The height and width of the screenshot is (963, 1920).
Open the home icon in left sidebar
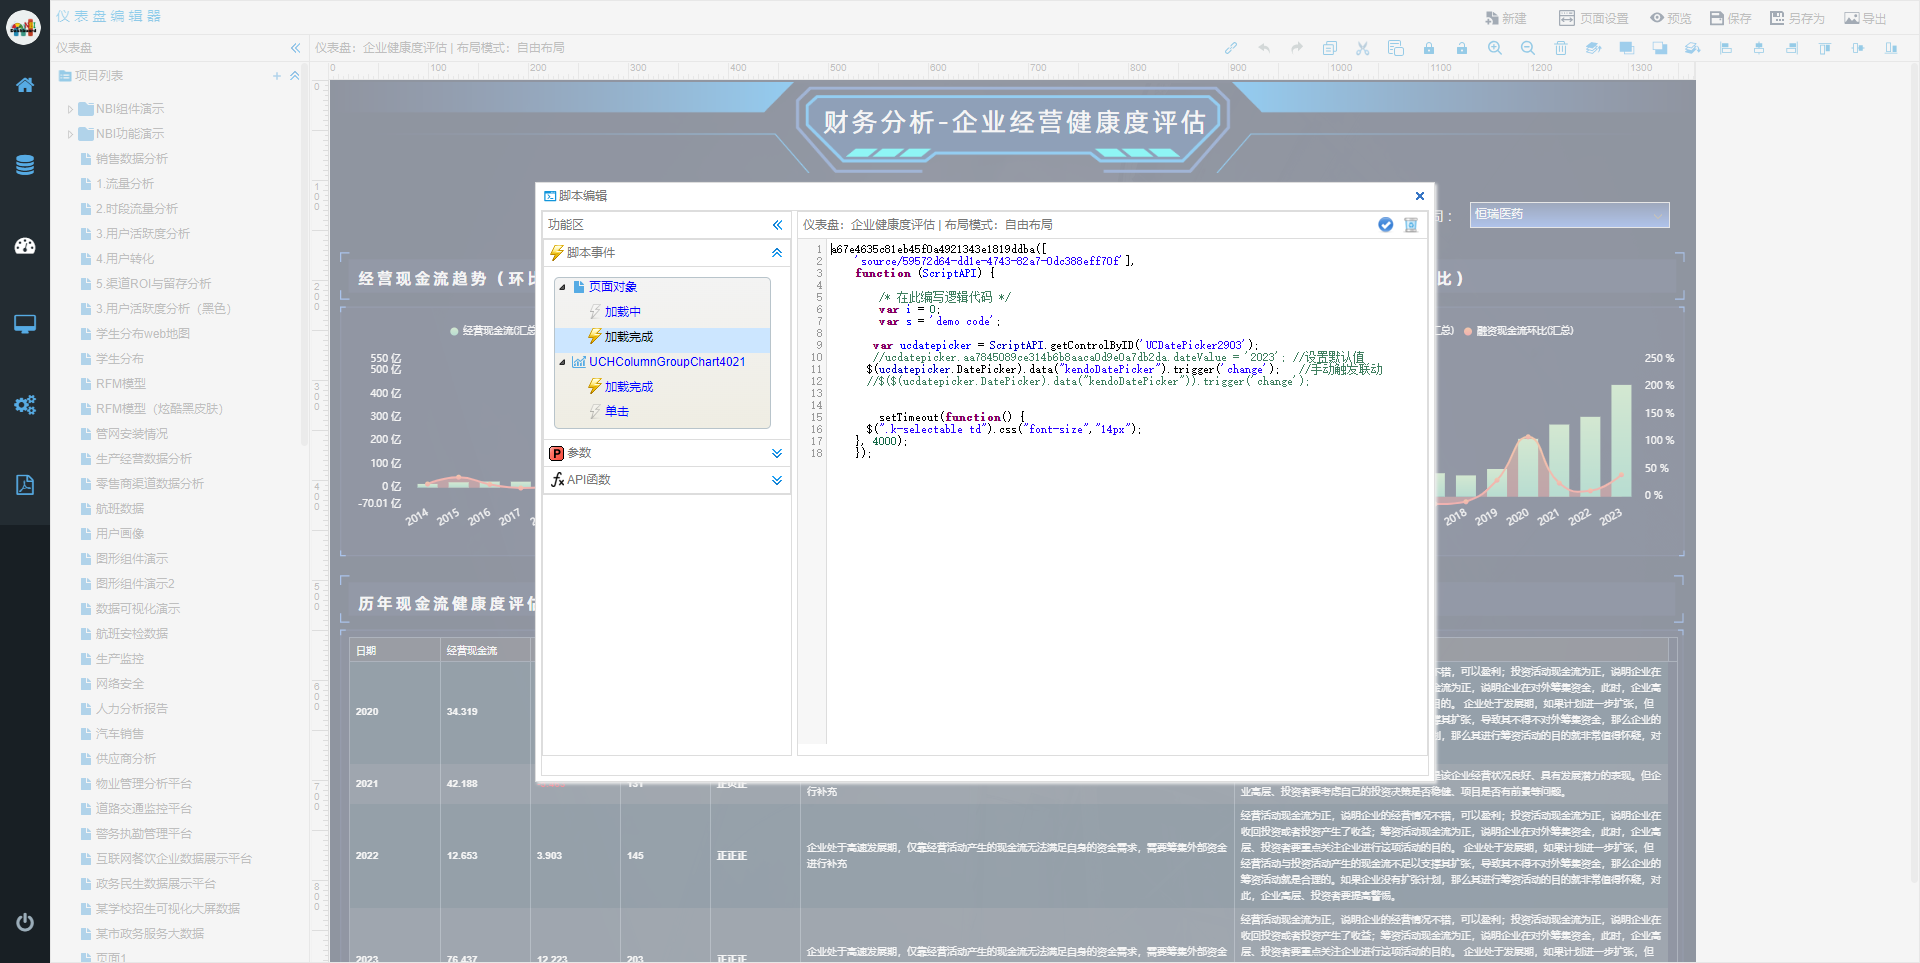25,85
